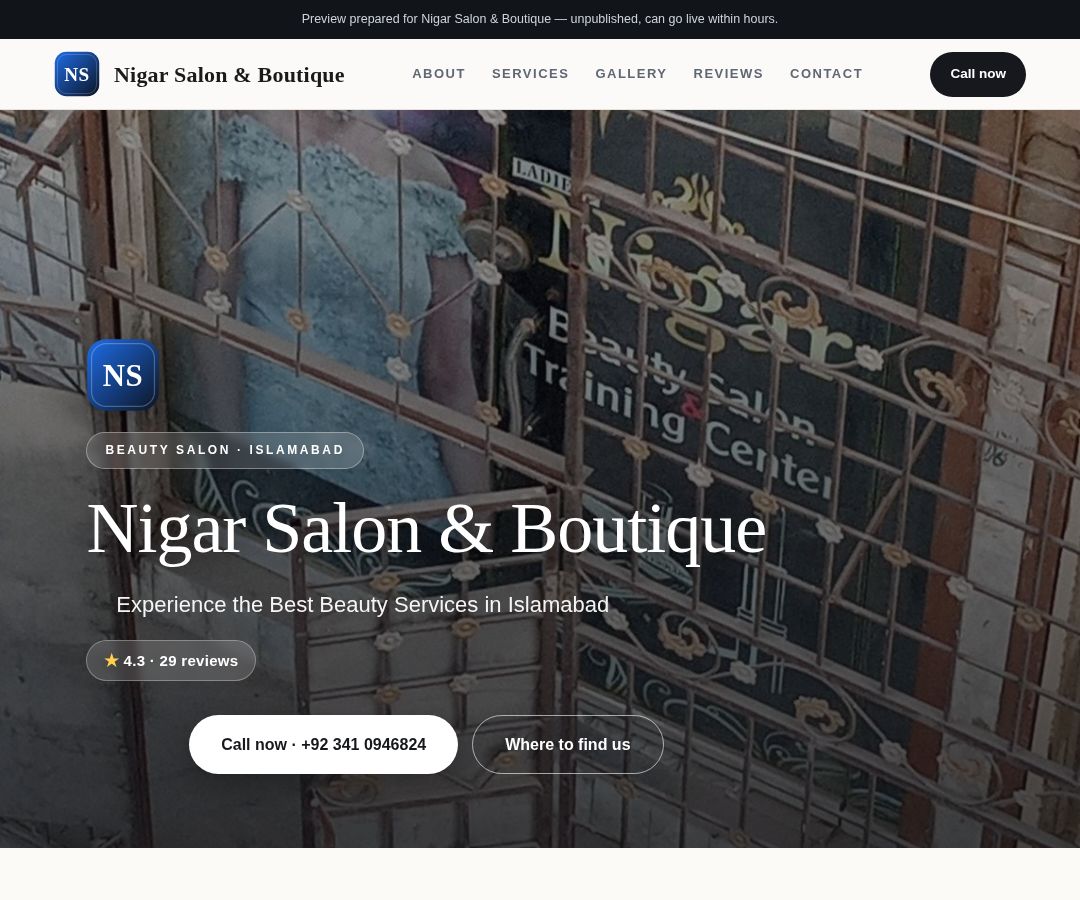This screenshot has height=900, width=1080.
Task: Click Where to find us button
Action: pyautogui.click(x=568, y=744)
